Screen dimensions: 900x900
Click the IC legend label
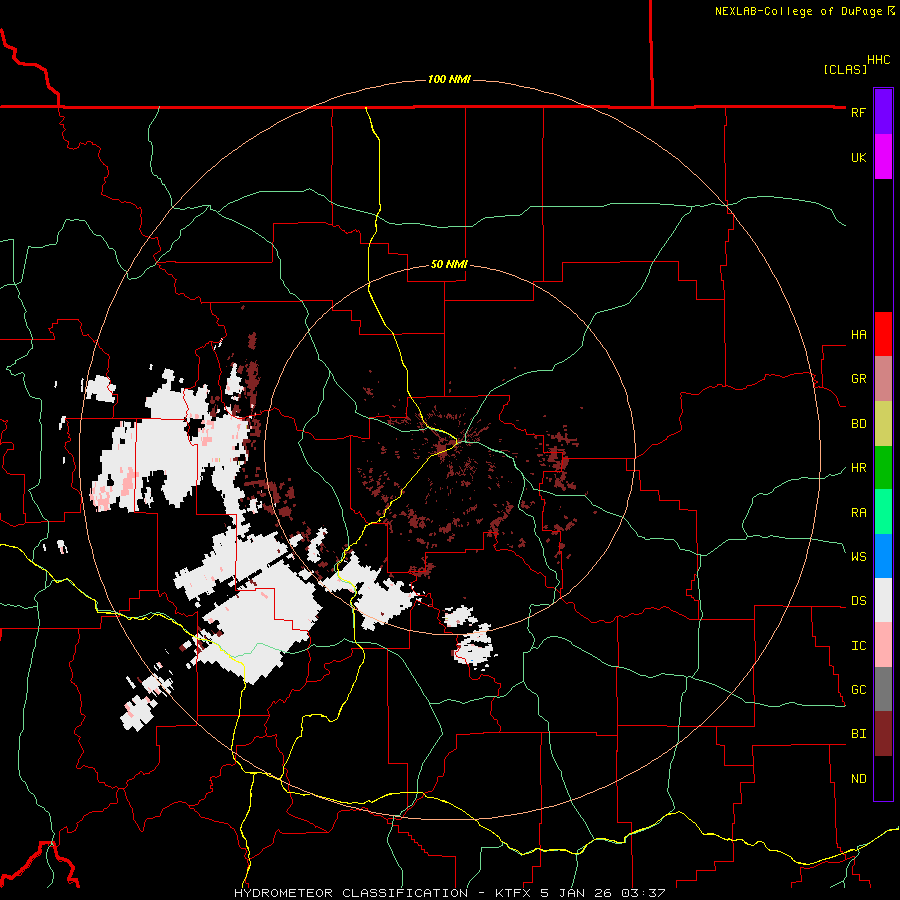(858, 646)
